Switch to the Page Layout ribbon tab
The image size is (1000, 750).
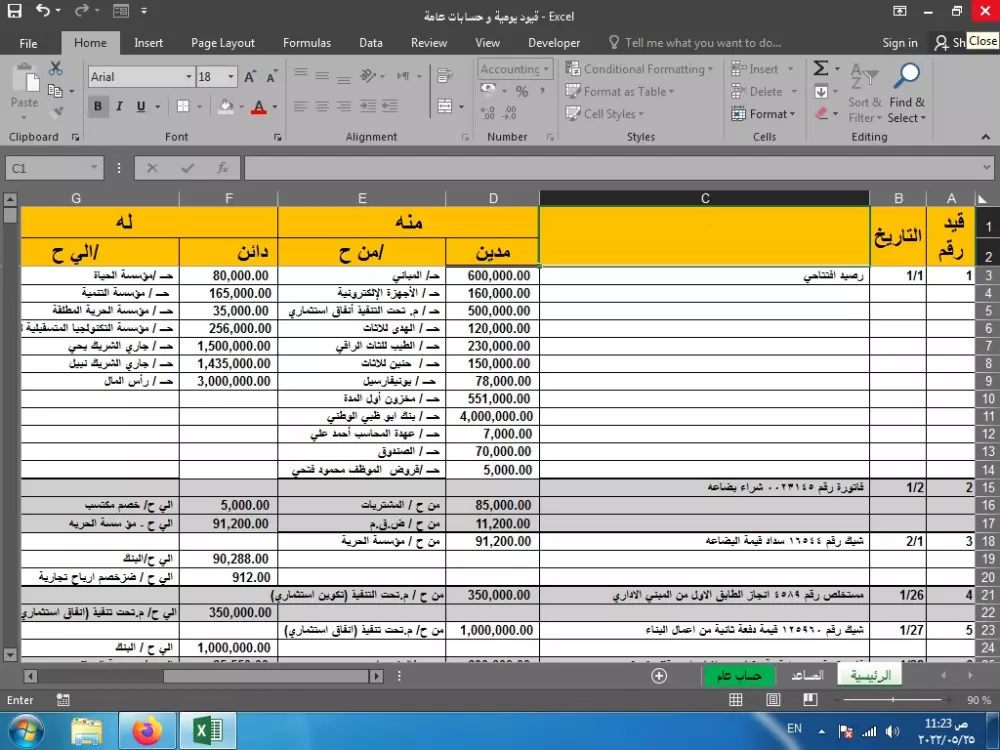223,43
